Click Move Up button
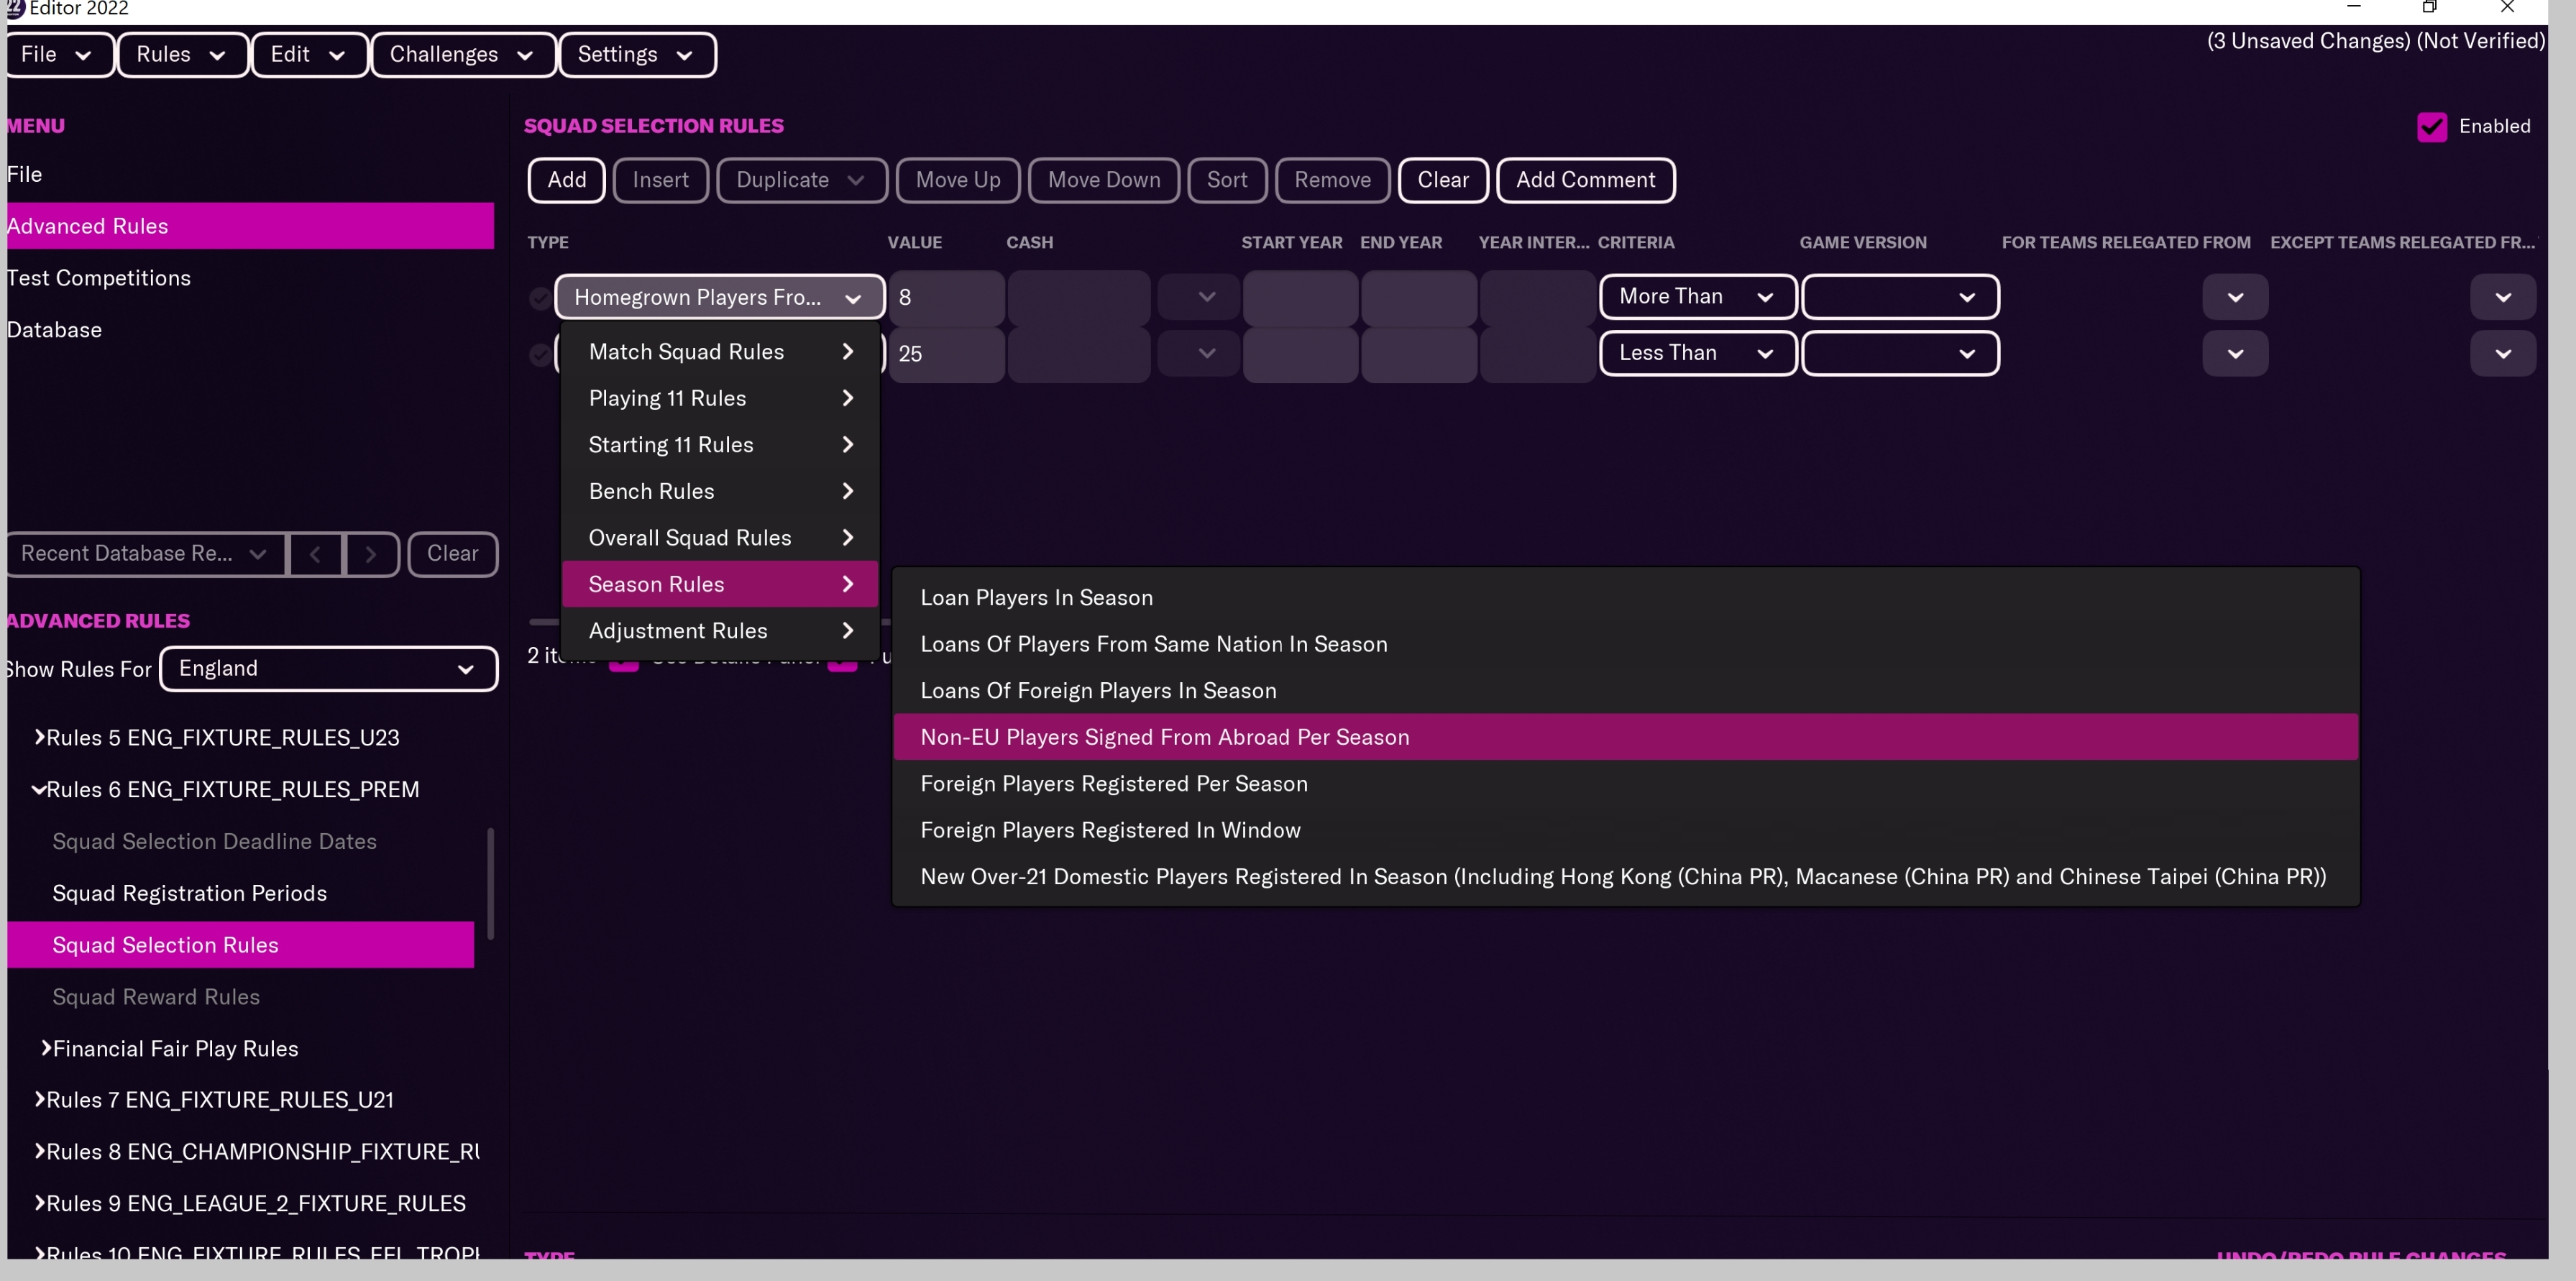 tap(958, 180)
